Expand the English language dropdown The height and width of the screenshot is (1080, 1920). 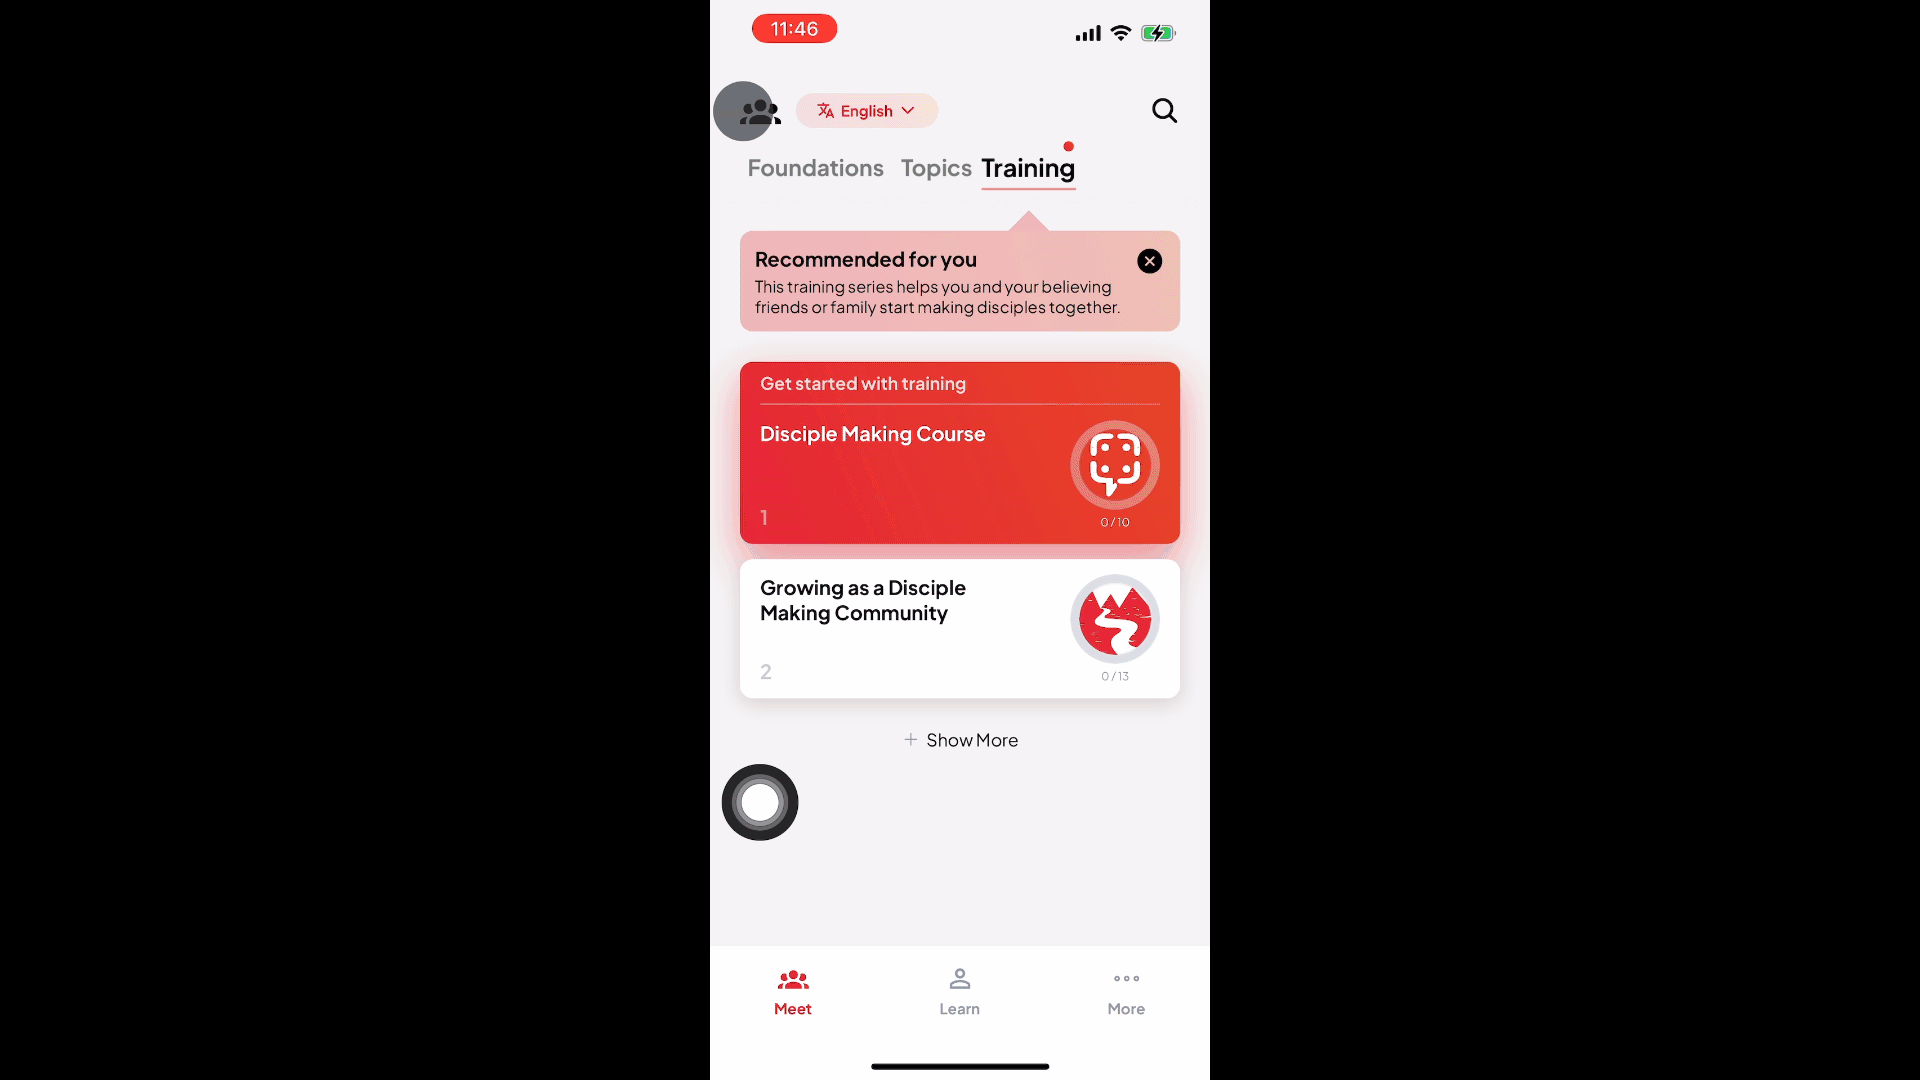[866, 109]
